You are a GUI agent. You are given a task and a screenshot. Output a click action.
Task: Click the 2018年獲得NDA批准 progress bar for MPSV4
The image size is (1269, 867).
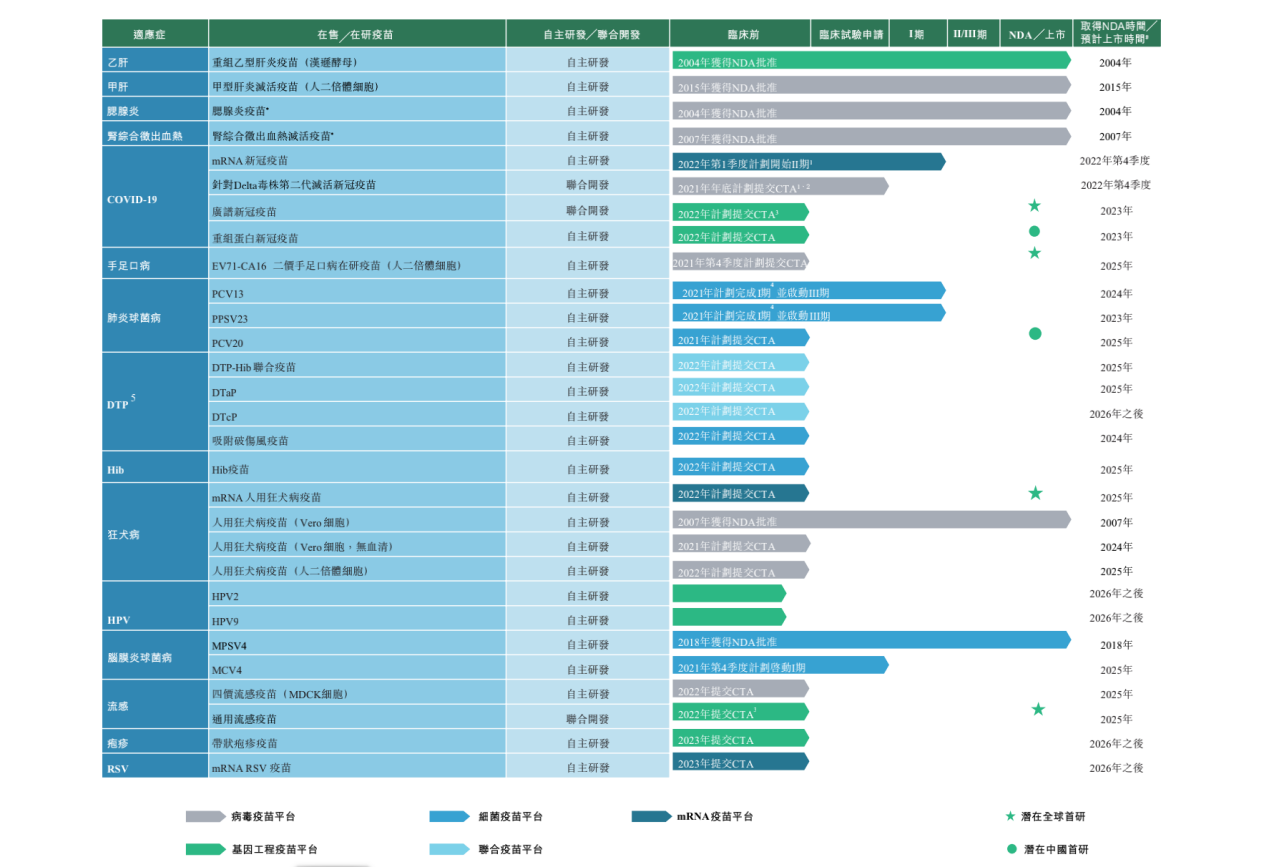[870, 640]
